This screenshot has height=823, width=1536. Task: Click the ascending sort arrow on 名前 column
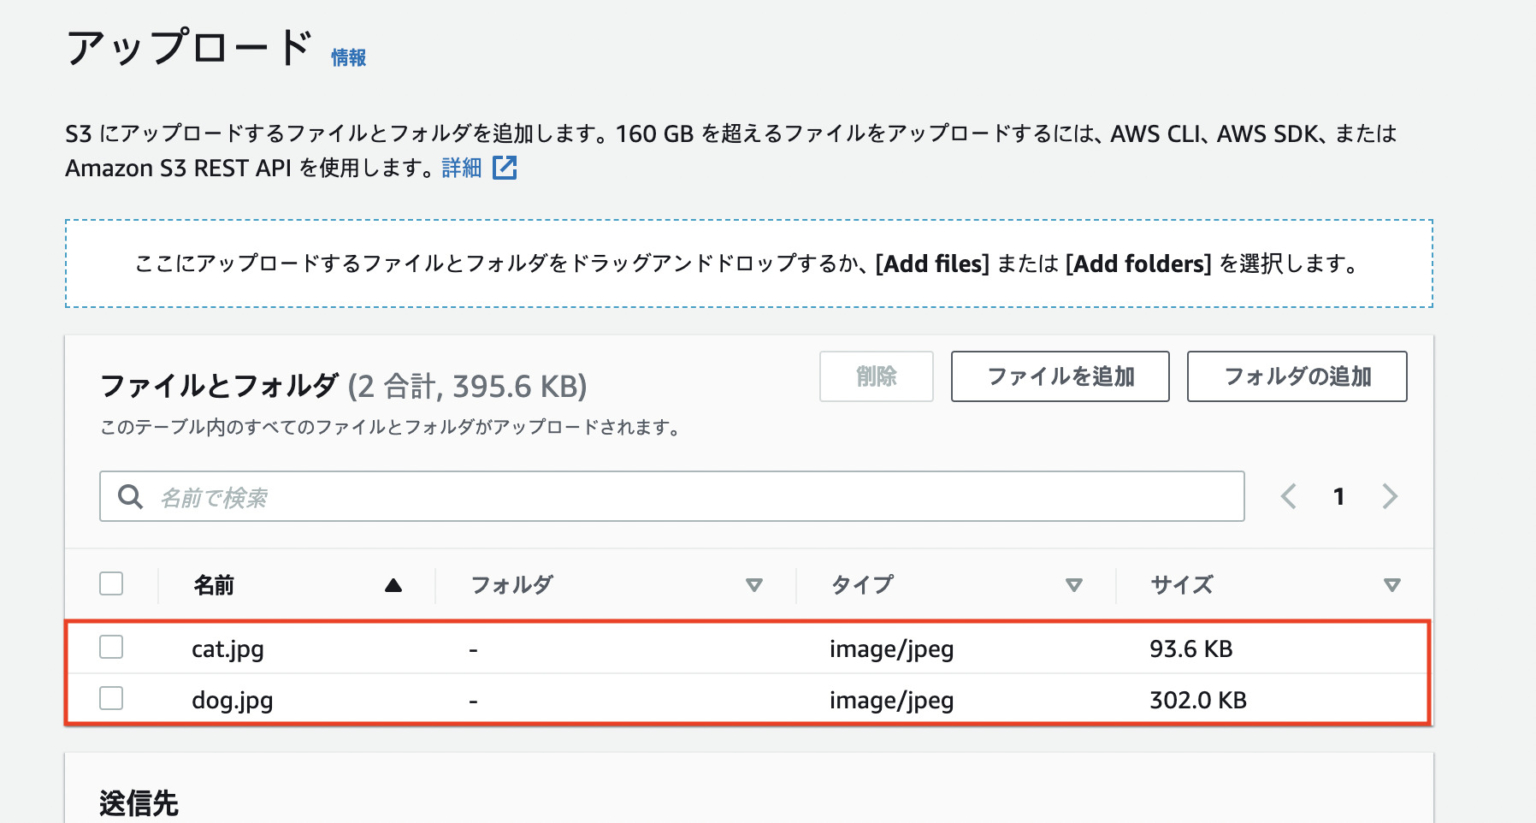point(394,584)
